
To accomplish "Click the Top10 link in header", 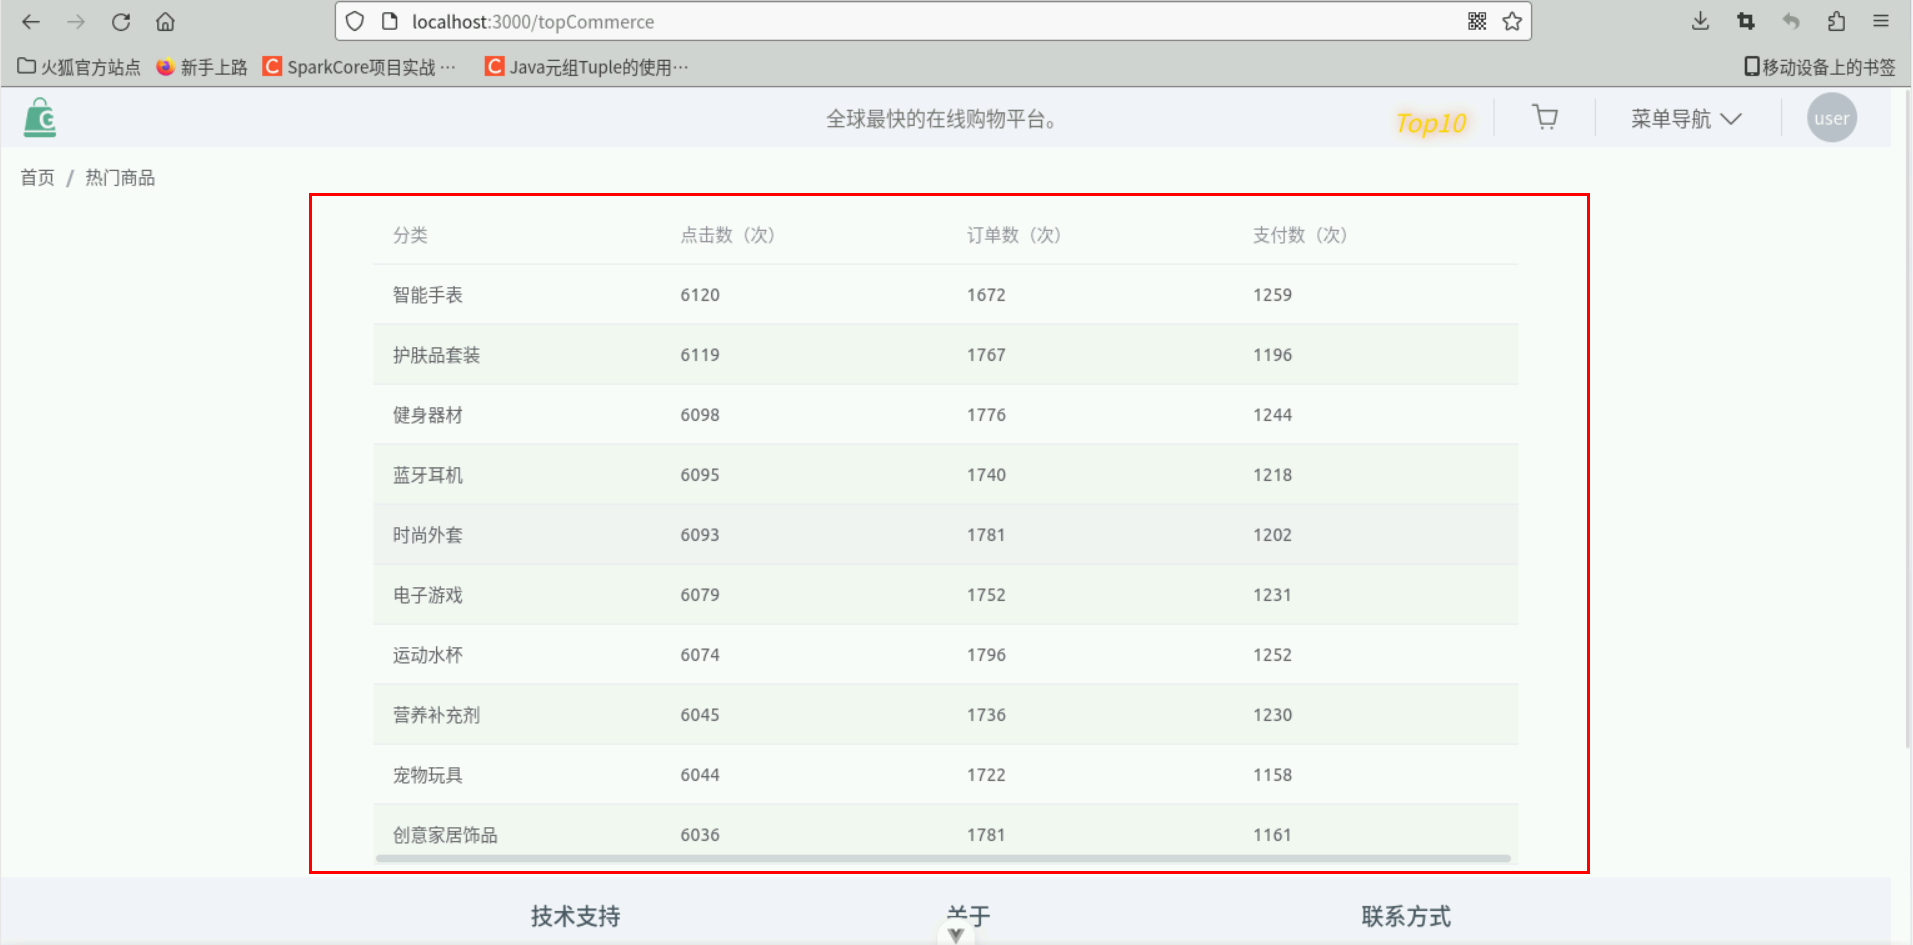I will (x=1431, y=123).
